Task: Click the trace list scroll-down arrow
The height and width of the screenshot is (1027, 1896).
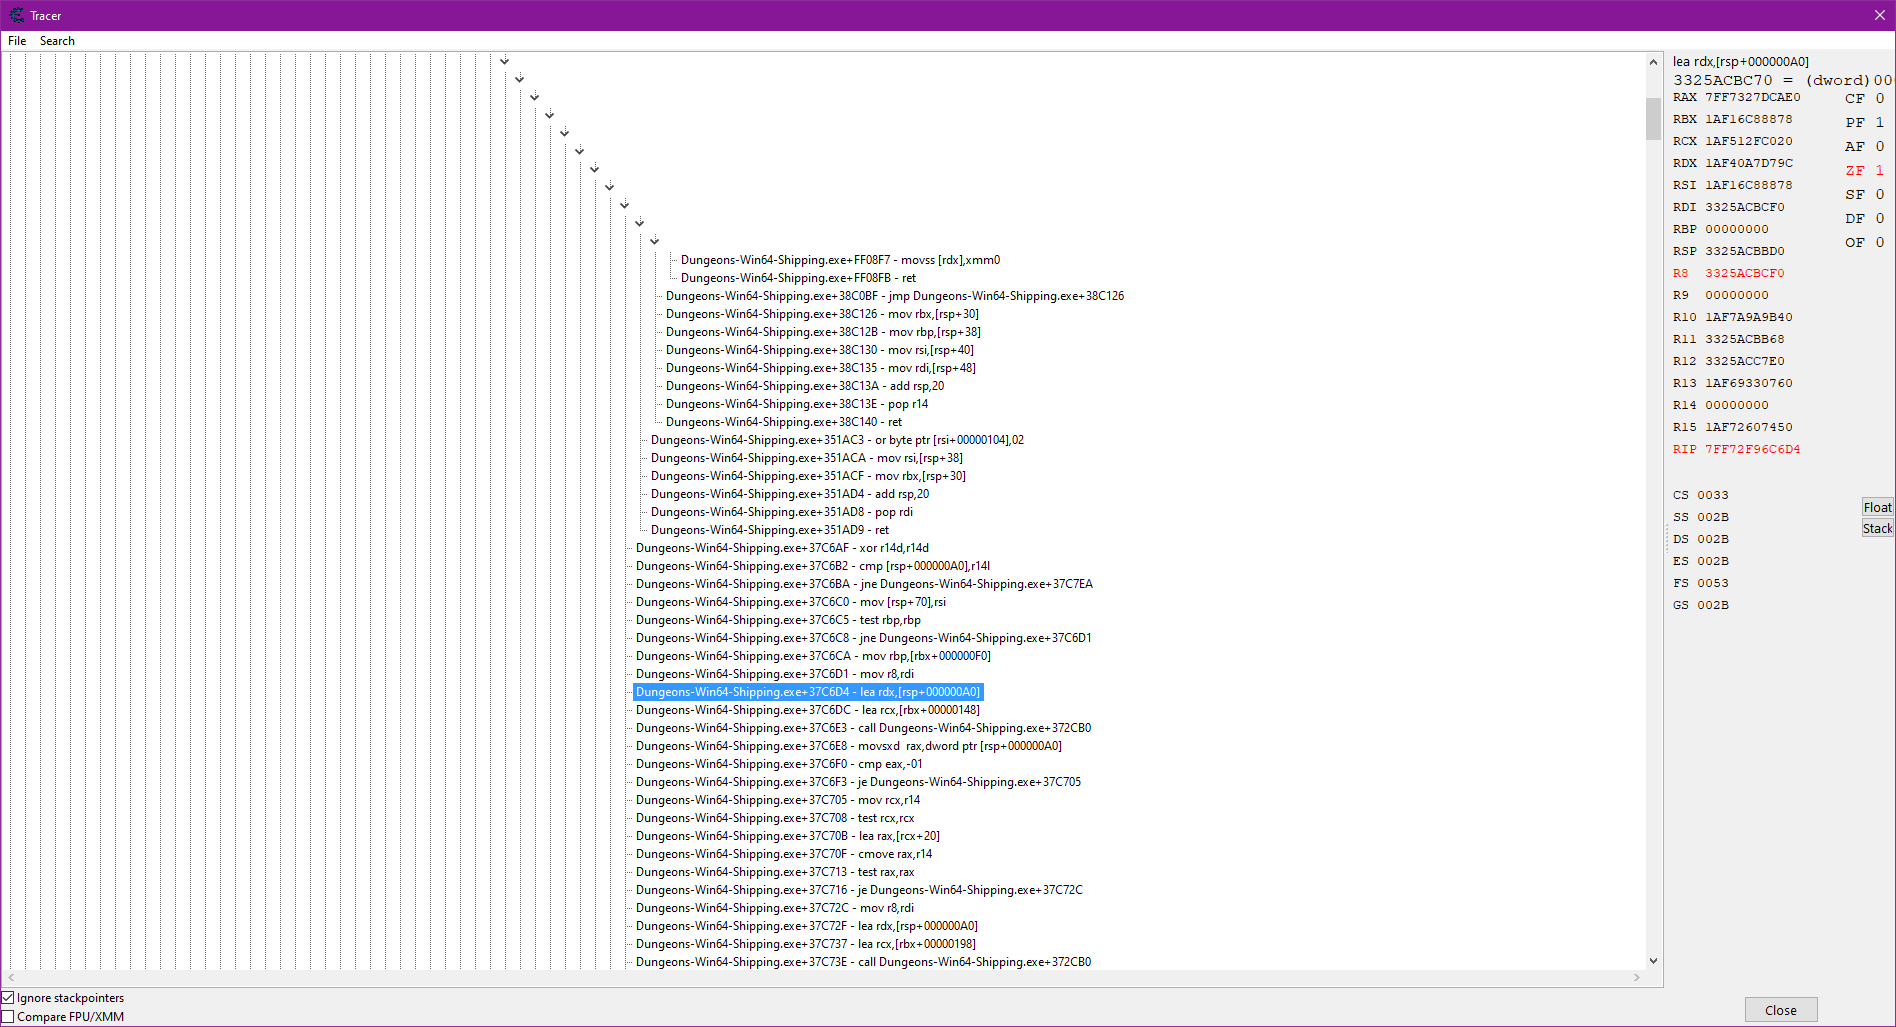Action: [x=1653, y=961]
